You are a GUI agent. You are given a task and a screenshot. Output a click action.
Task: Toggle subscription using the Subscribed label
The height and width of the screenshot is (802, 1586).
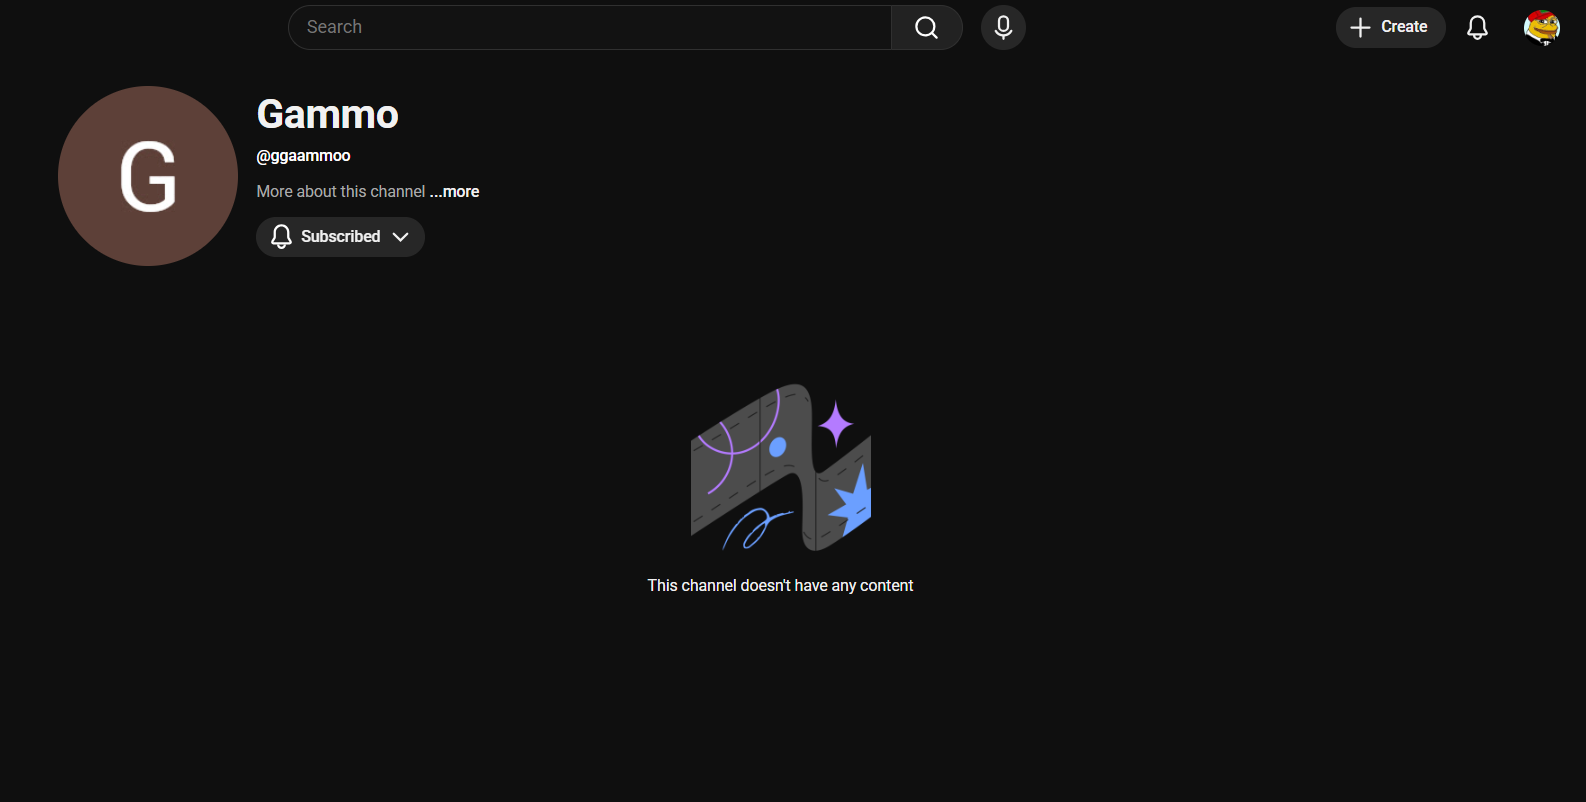point(340,237)
